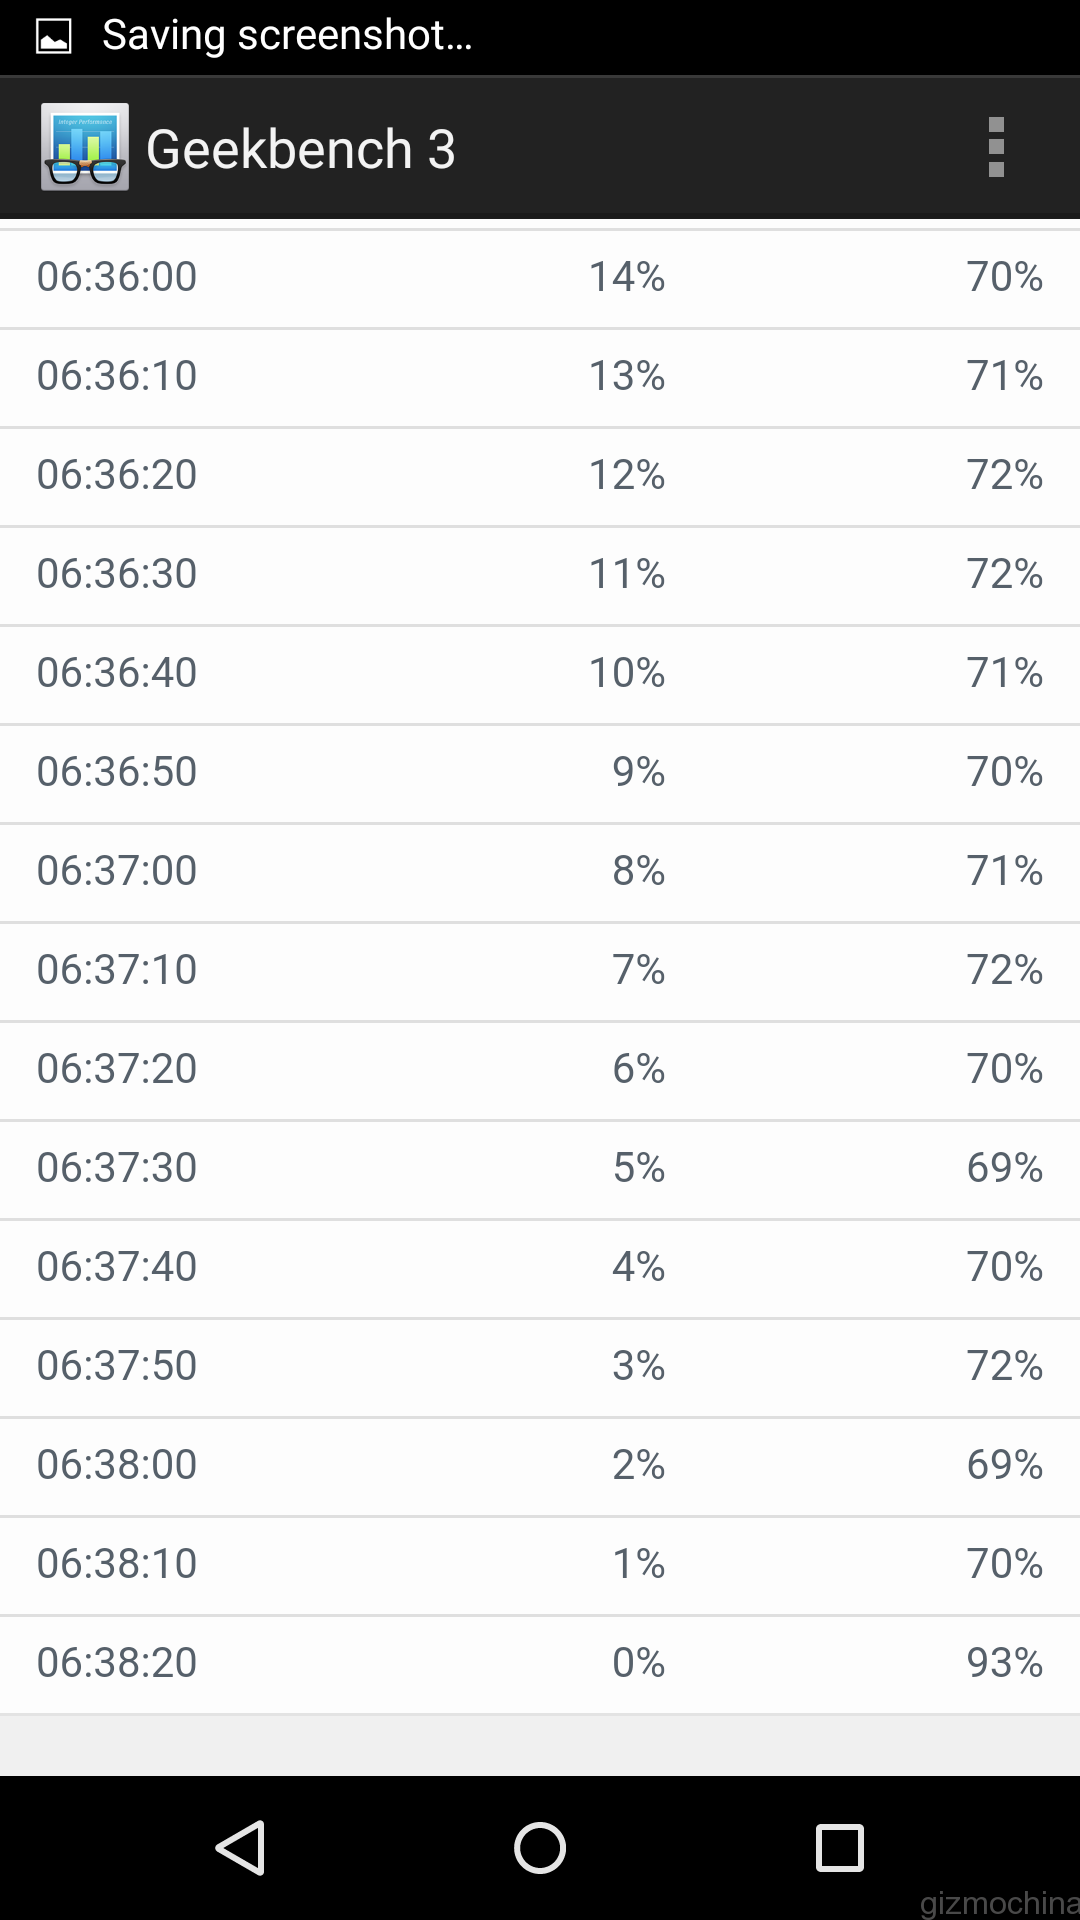Tap the screenshot notification image icon
Image resolution: width=1080 pixels, height=1920 pixels.
click(53, 37)
